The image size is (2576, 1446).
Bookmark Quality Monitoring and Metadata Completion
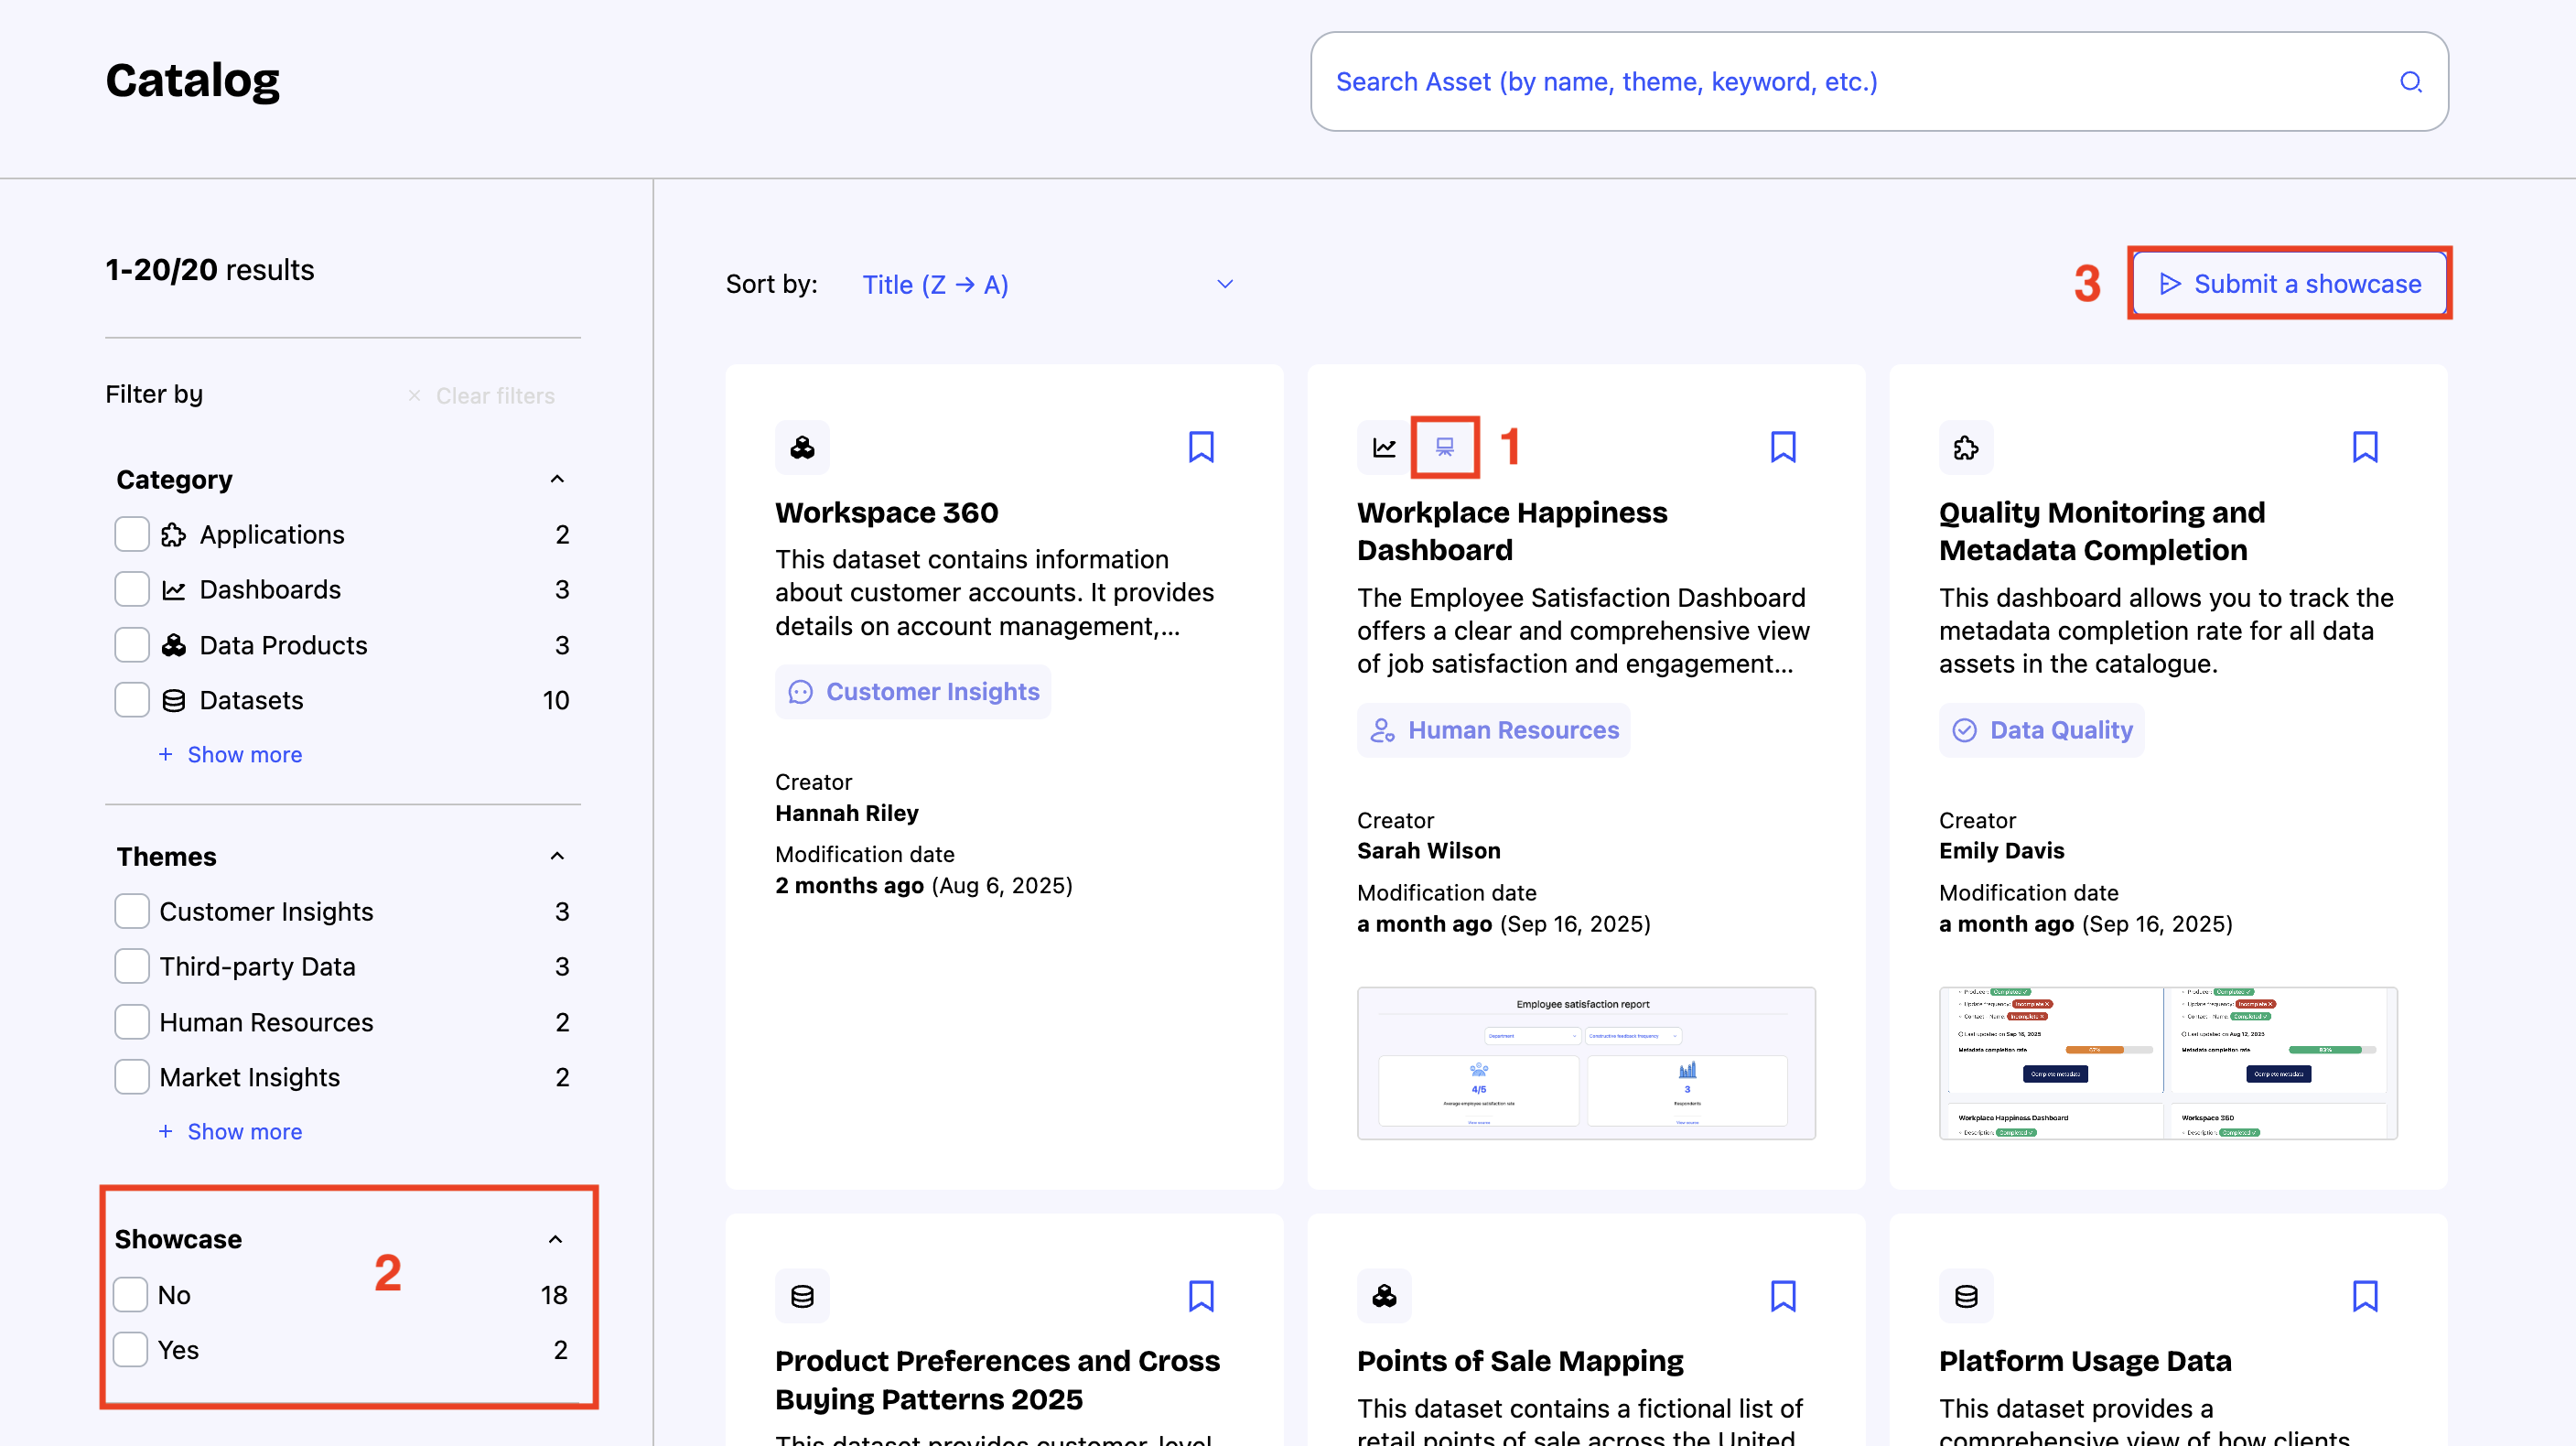tap(2364, 447)
